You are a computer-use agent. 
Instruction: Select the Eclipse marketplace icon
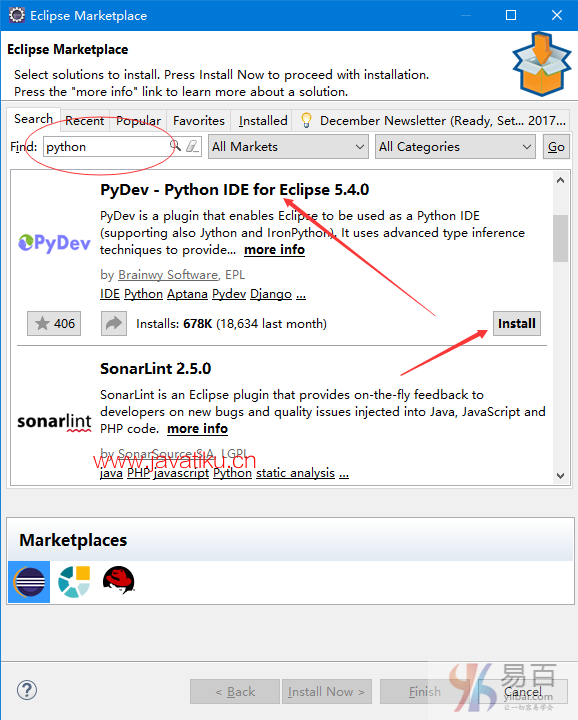[x=29, y=581]
